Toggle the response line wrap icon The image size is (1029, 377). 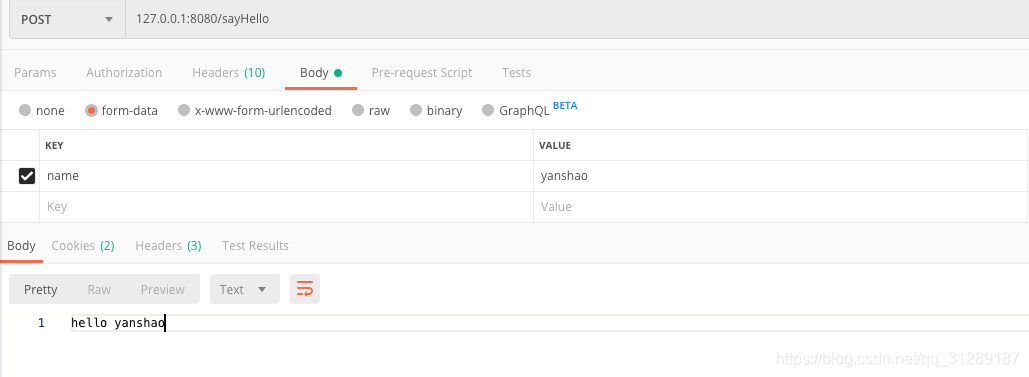point(304,289)
